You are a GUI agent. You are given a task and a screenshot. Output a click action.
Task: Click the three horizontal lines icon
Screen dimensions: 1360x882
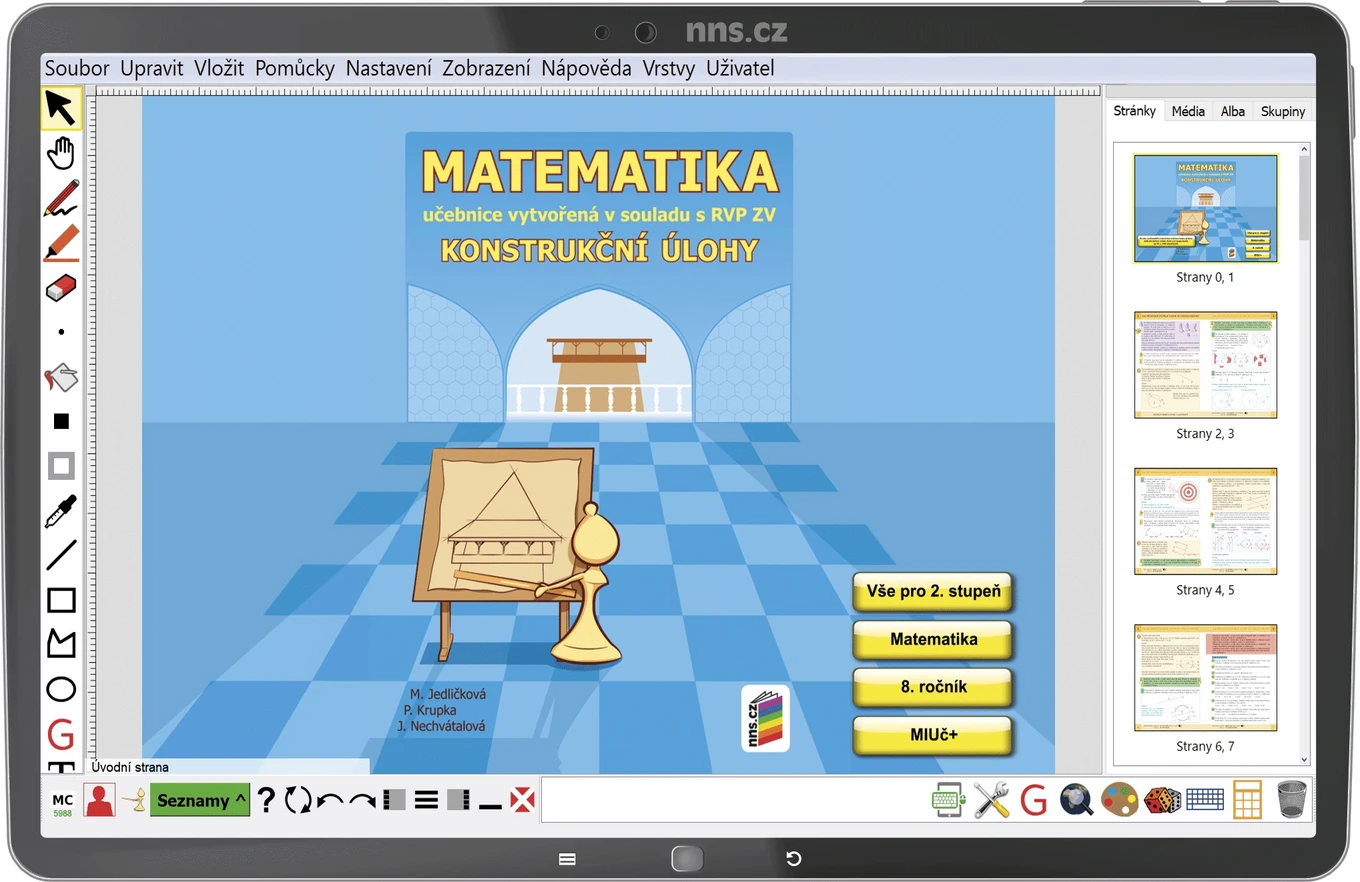pos(427,800)
